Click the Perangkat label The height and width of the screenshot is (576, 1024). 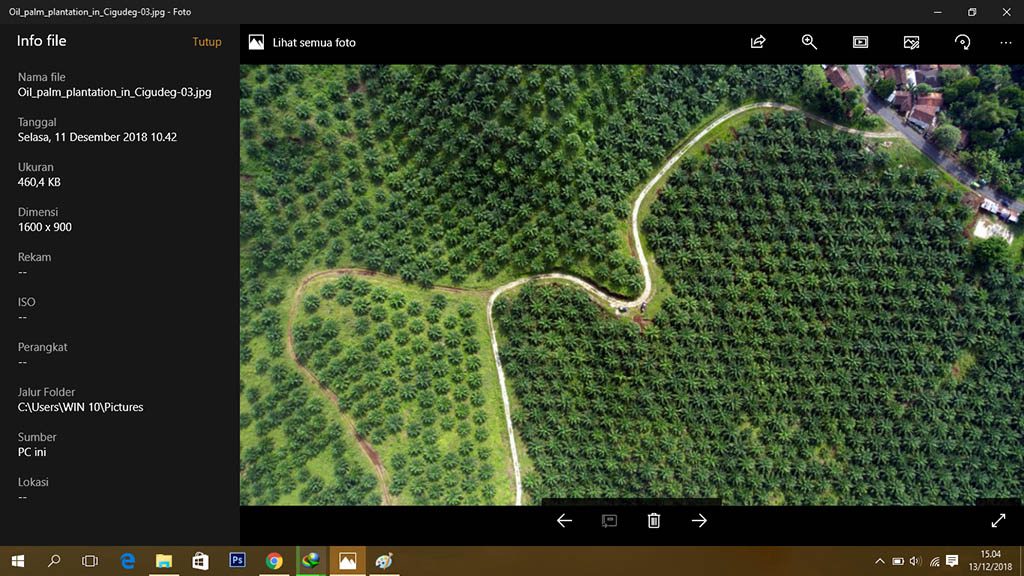click(x=42, y=347)
